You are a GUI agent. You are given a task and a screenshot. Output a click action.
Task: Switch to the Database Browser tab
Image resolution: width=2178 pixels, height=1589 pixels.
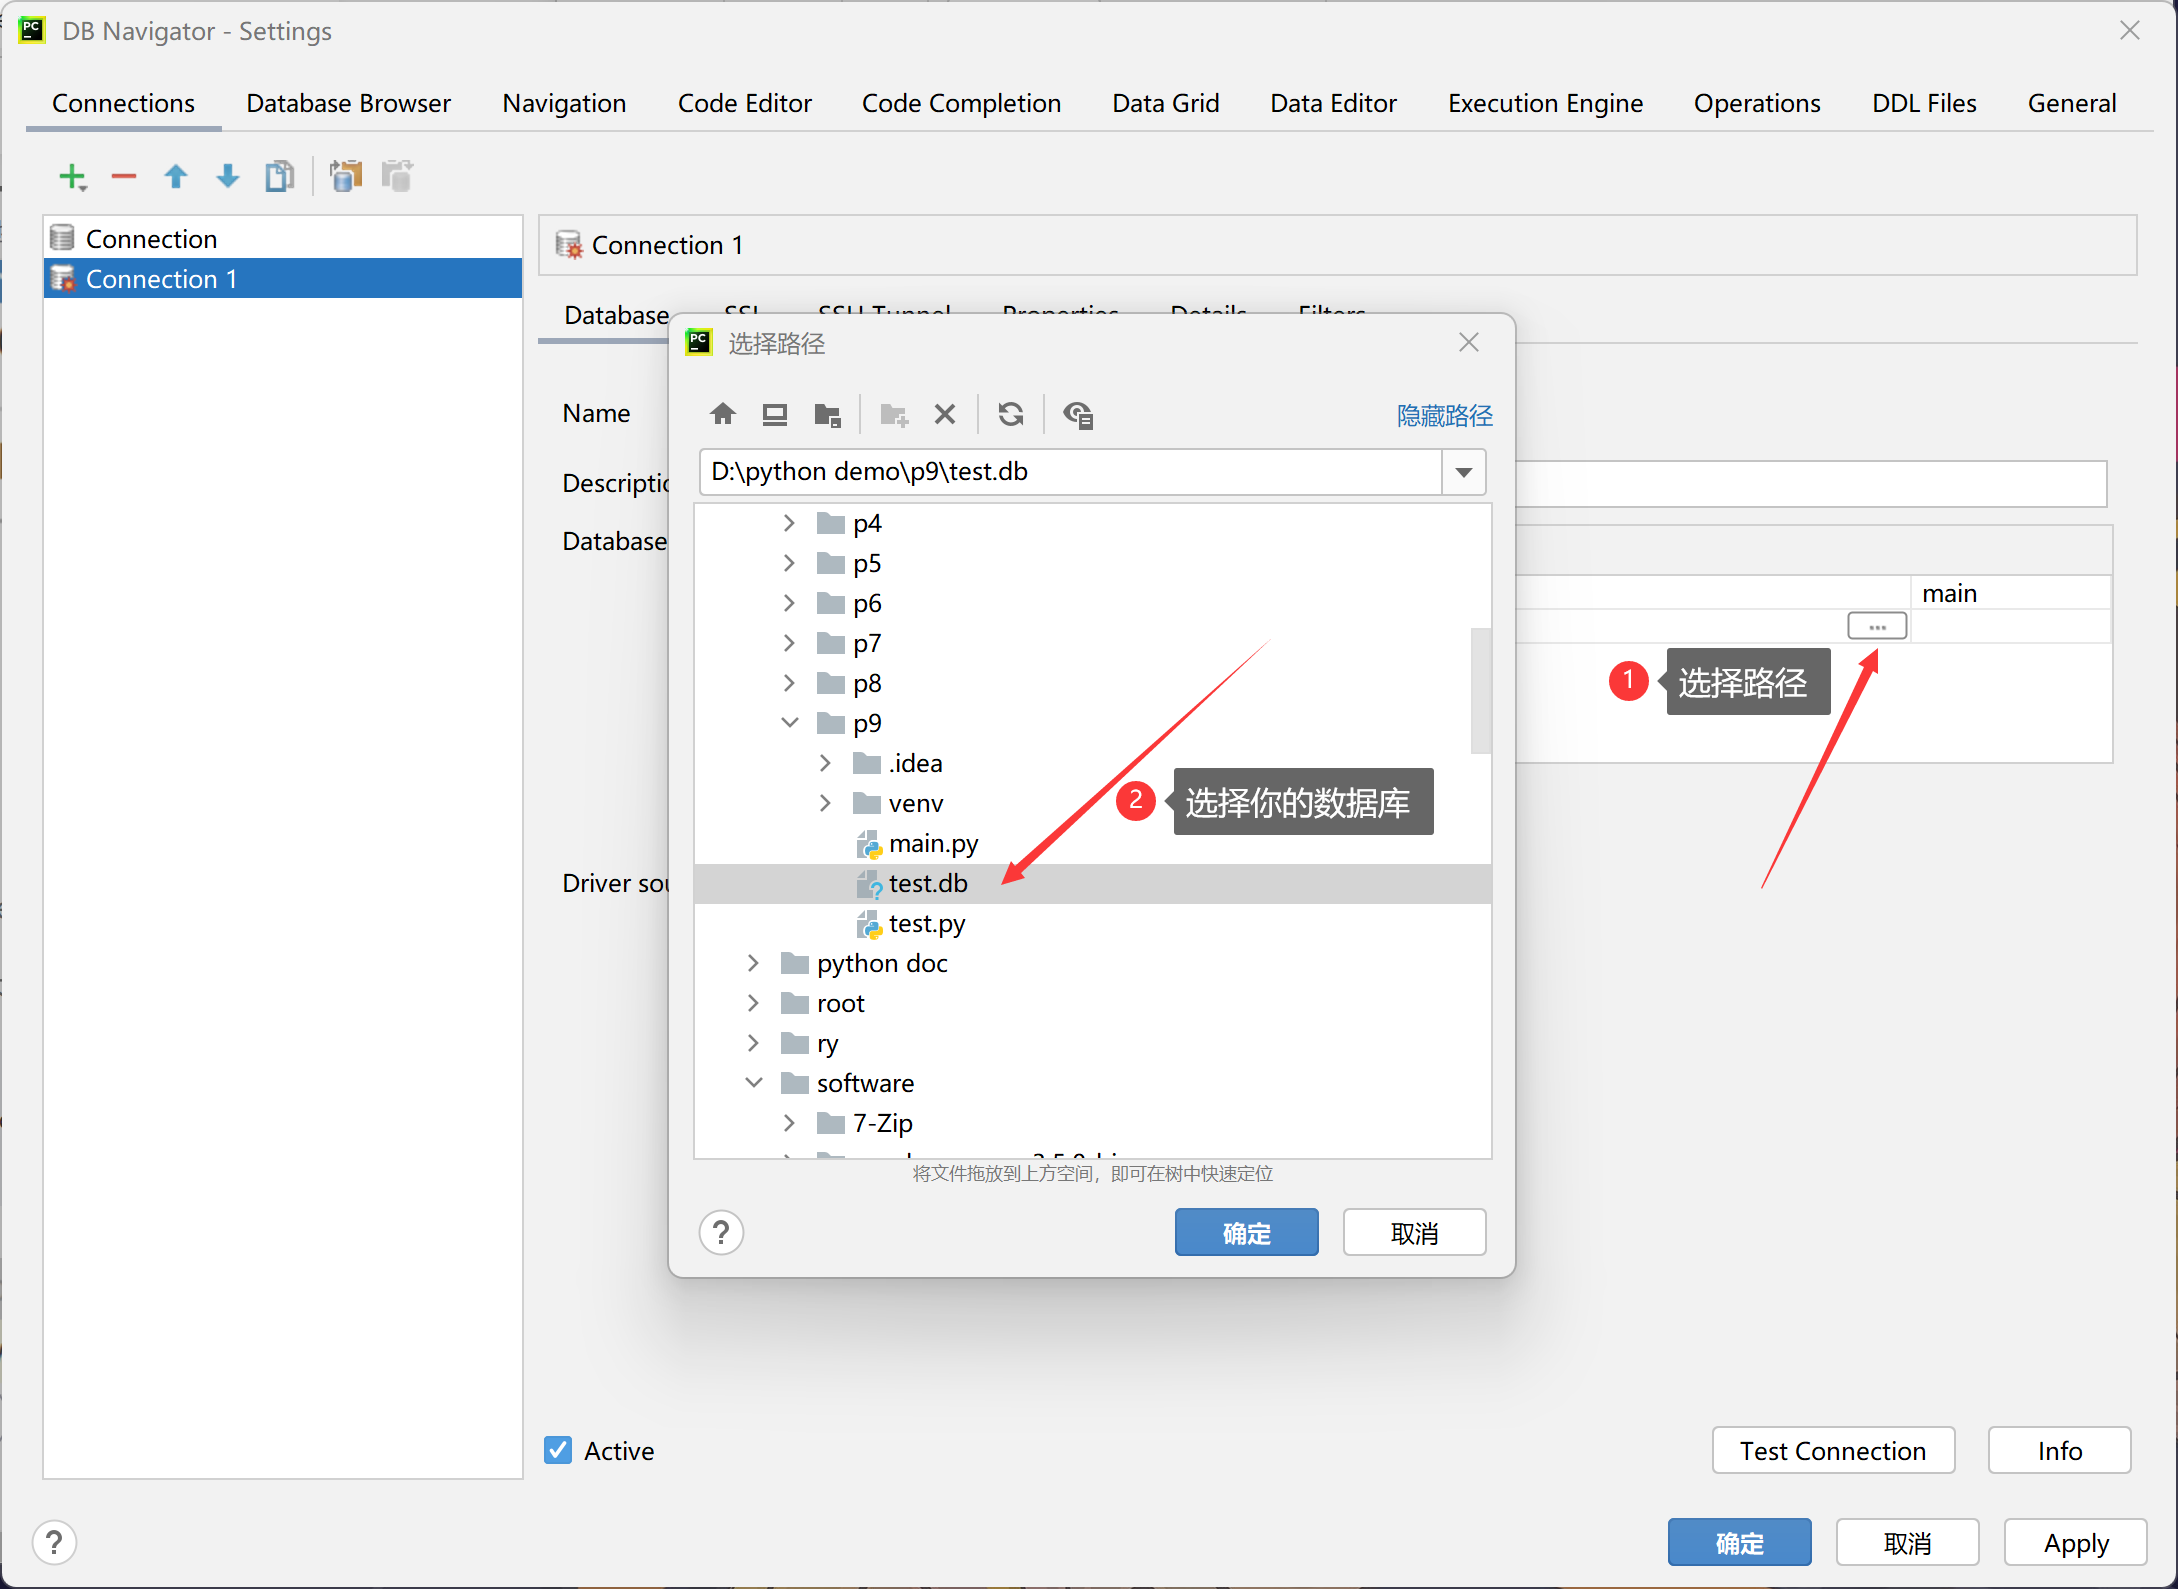pos(348,103)
